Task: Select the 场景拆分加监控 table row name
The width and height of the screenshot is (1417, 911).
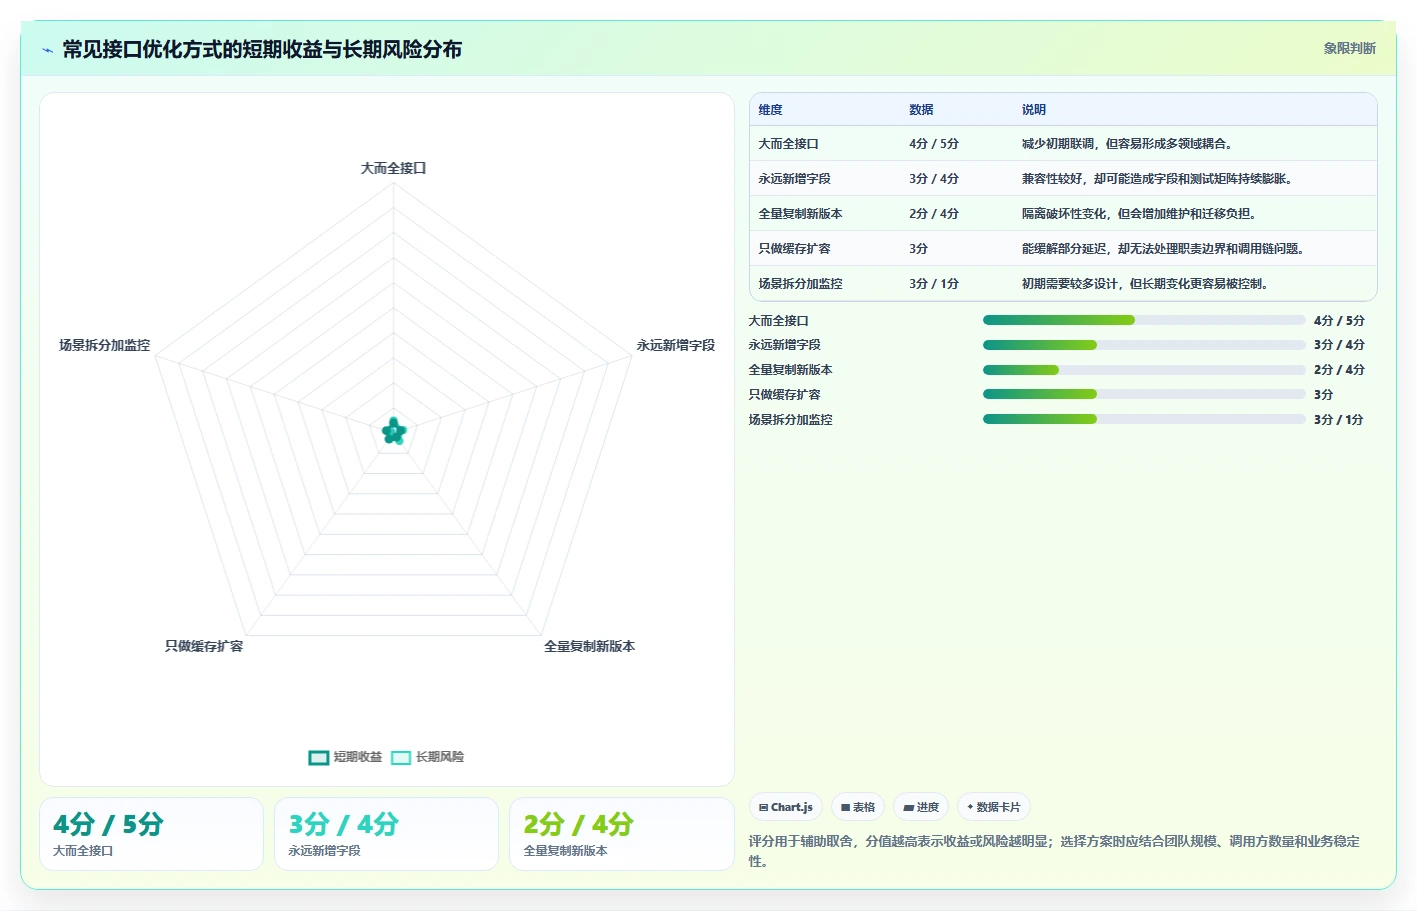Action: pyautogui.click(x=800, y=284)
